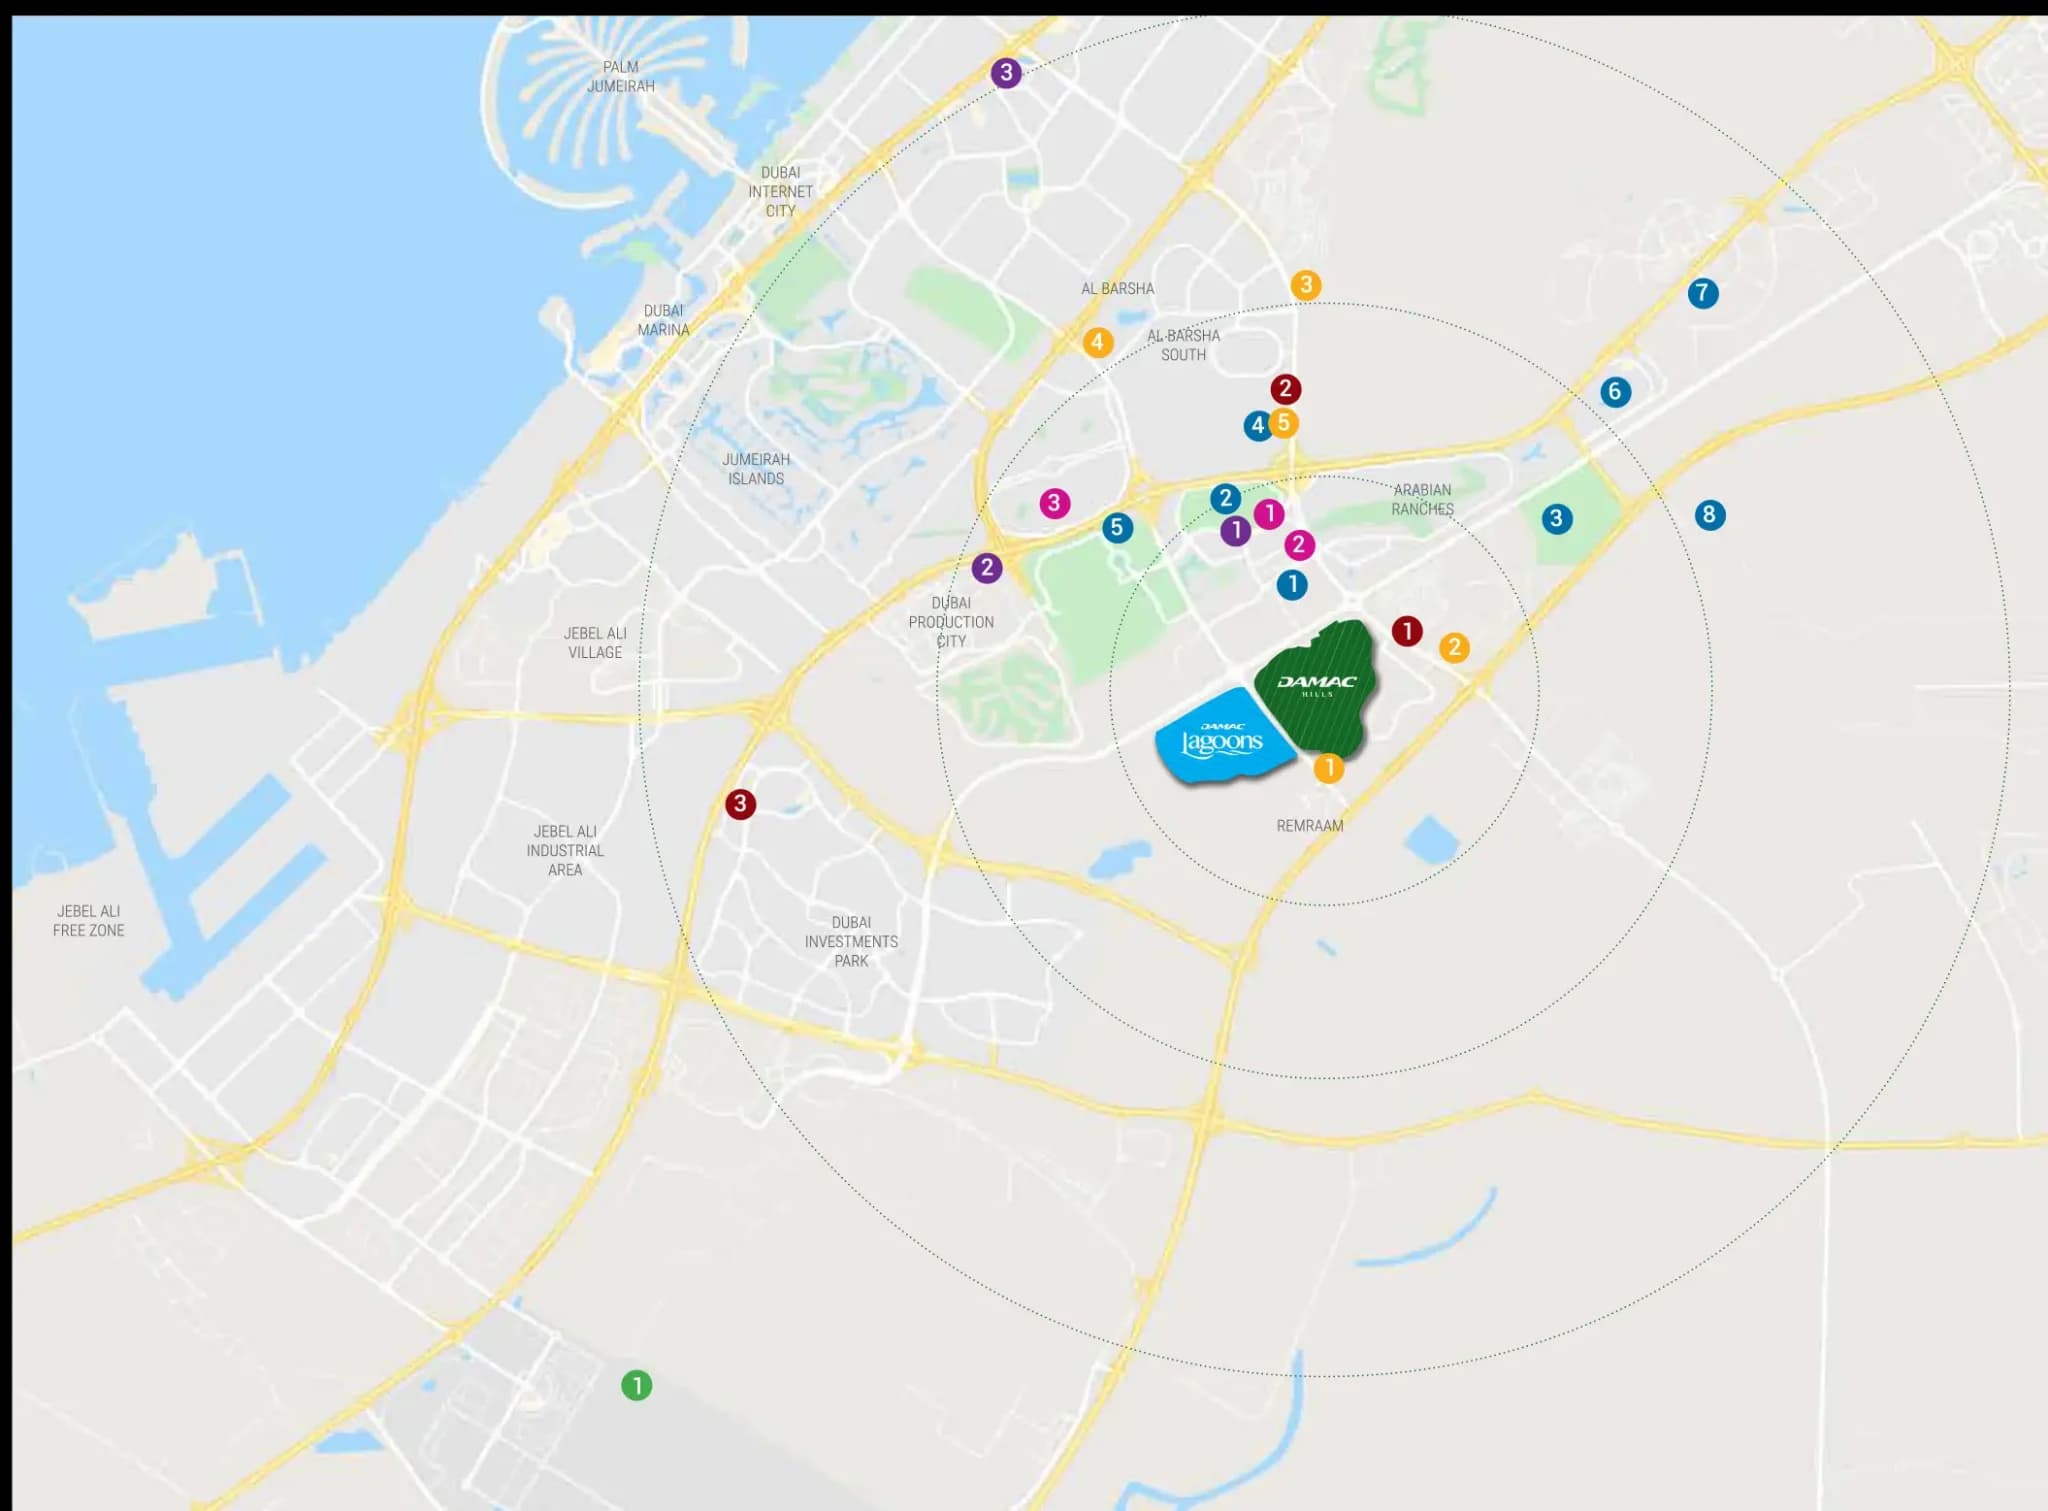
Task: Select the blue marker numbered 8
Action: coord(1710,515)
